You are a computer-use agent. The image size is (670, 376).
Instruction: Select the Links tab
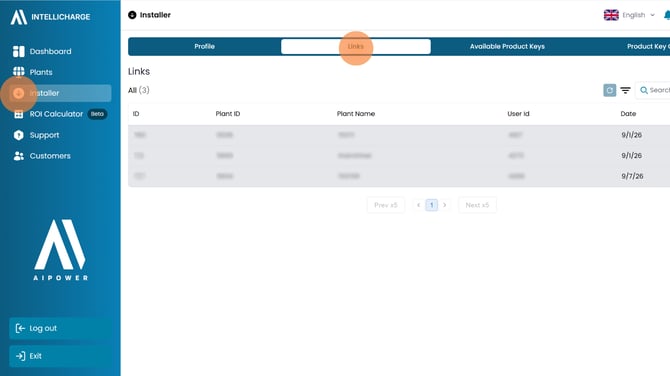point(356,47)
